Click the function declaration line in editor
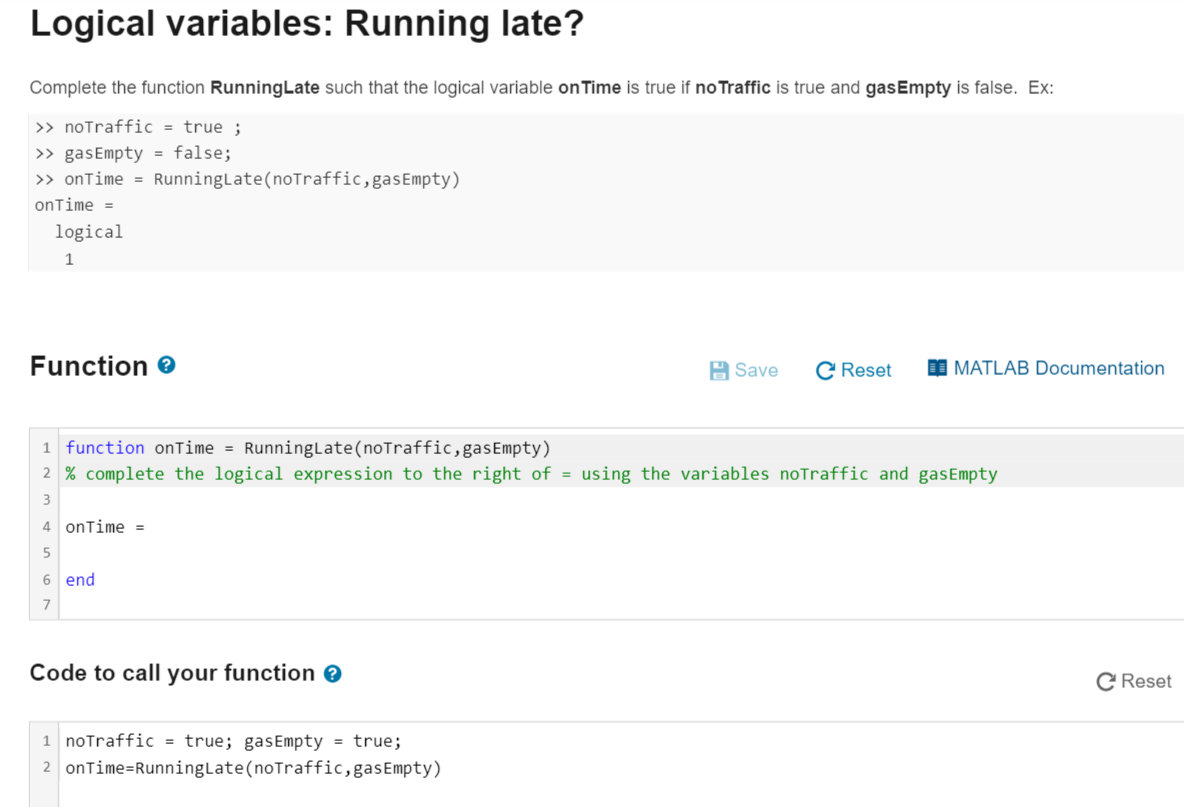 (308, 448)
